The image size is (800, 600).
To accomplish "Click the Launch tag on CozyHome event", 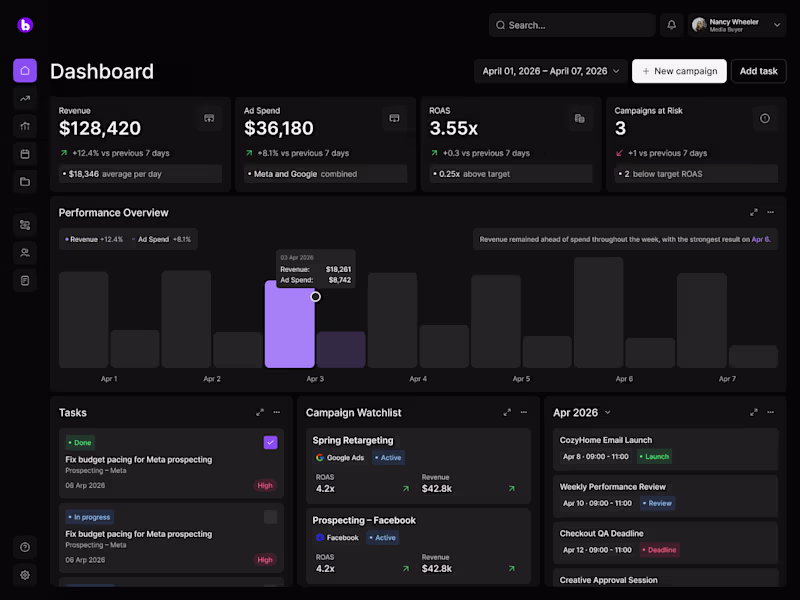I will (655, 457).
